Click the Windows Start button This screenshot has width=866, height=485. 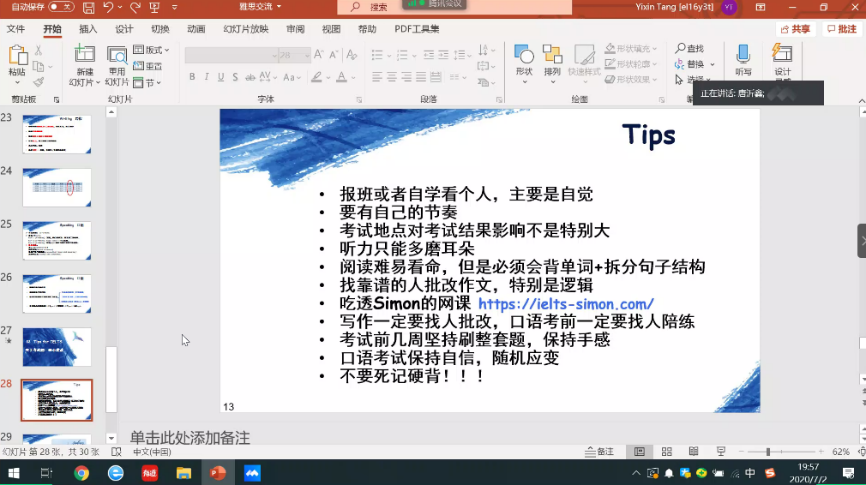[x=13, y=473]
